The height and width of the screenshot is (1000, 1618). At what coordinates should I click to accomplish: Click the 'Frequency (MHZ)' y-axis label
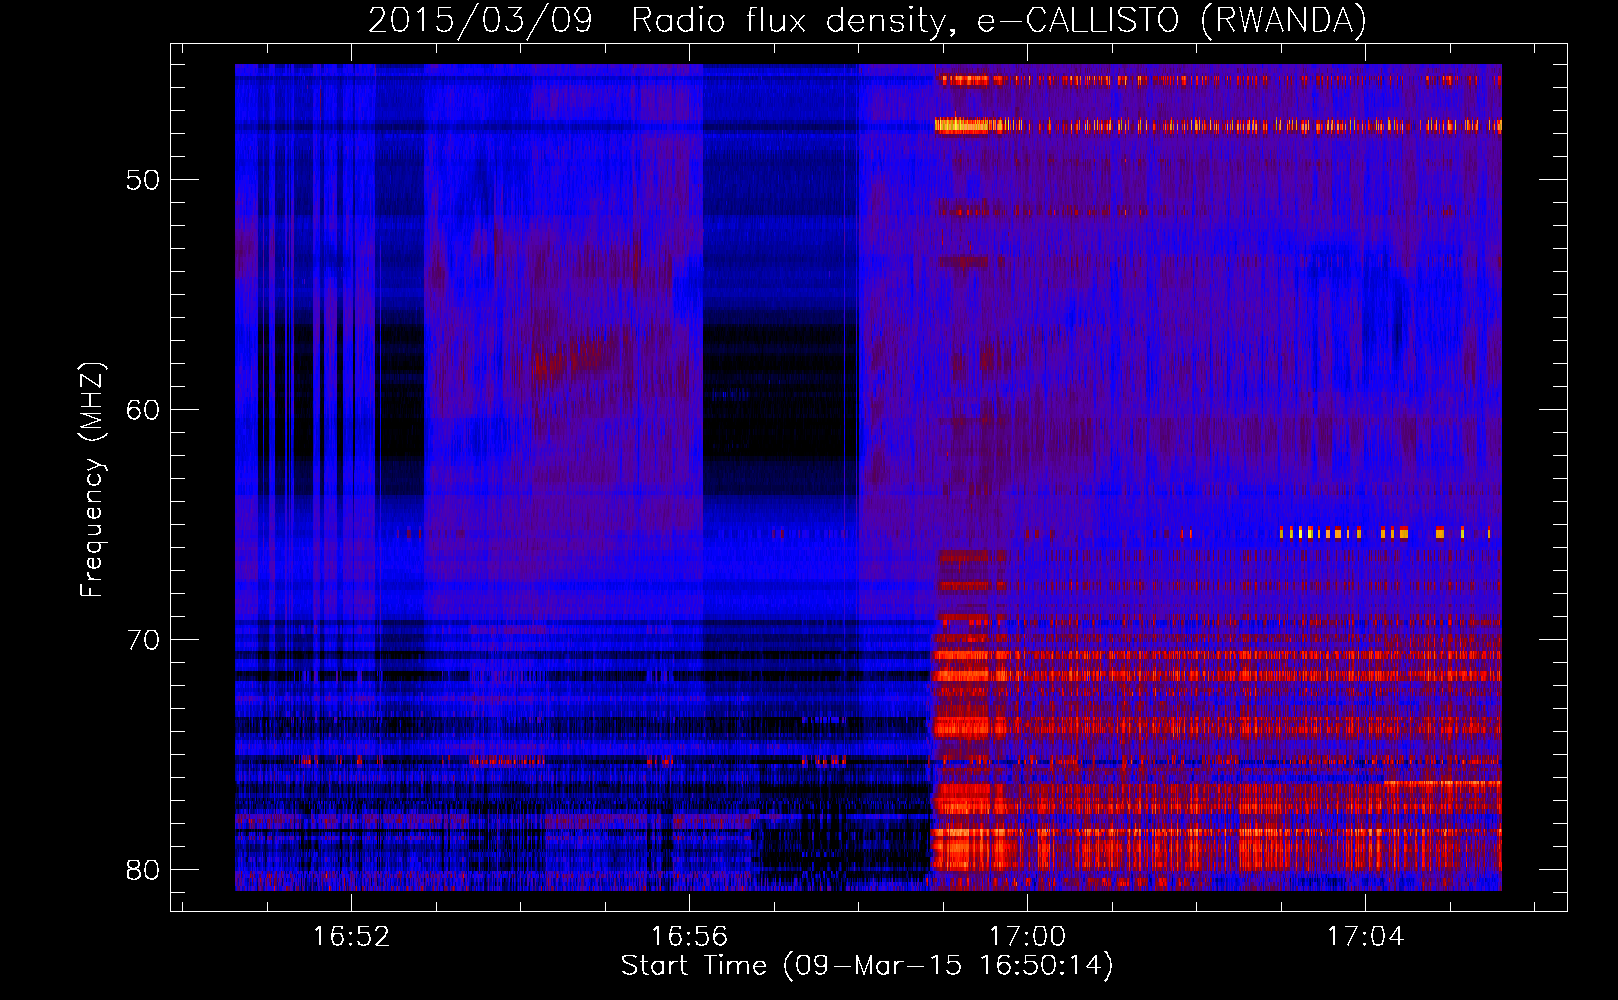(x=92, y=480)
